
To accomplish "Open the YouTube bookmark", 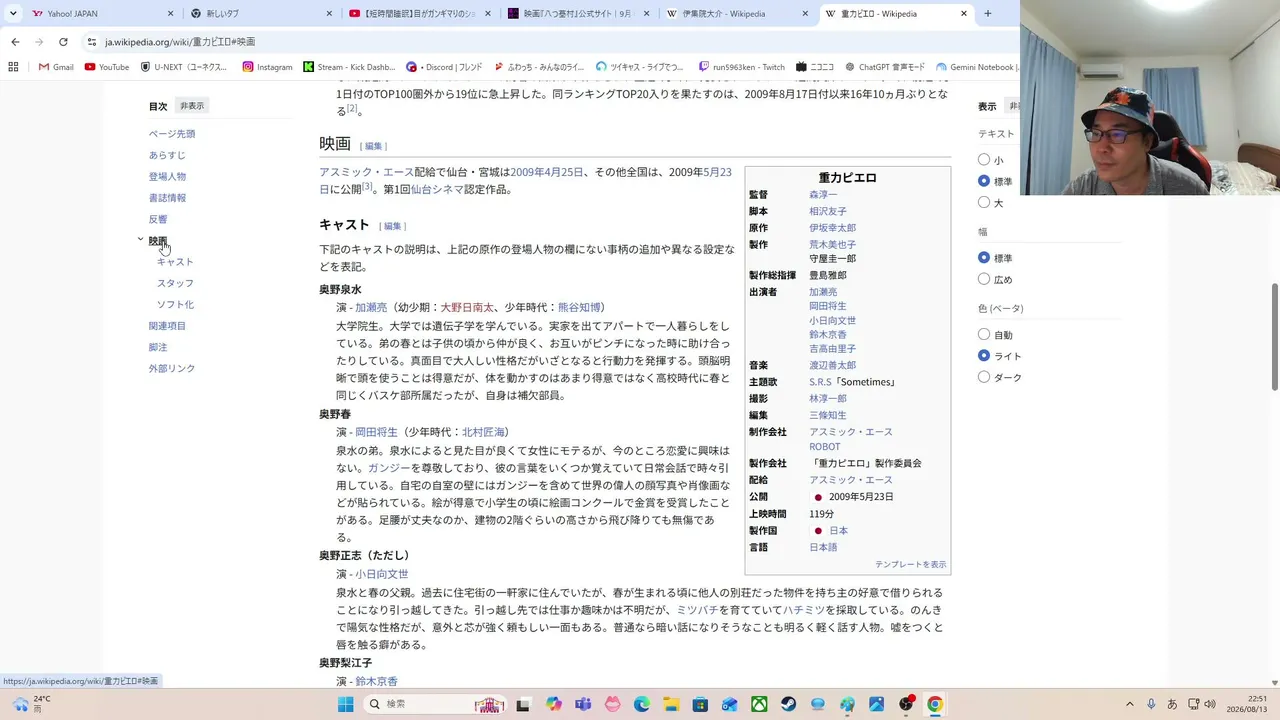I will point(107,67).
